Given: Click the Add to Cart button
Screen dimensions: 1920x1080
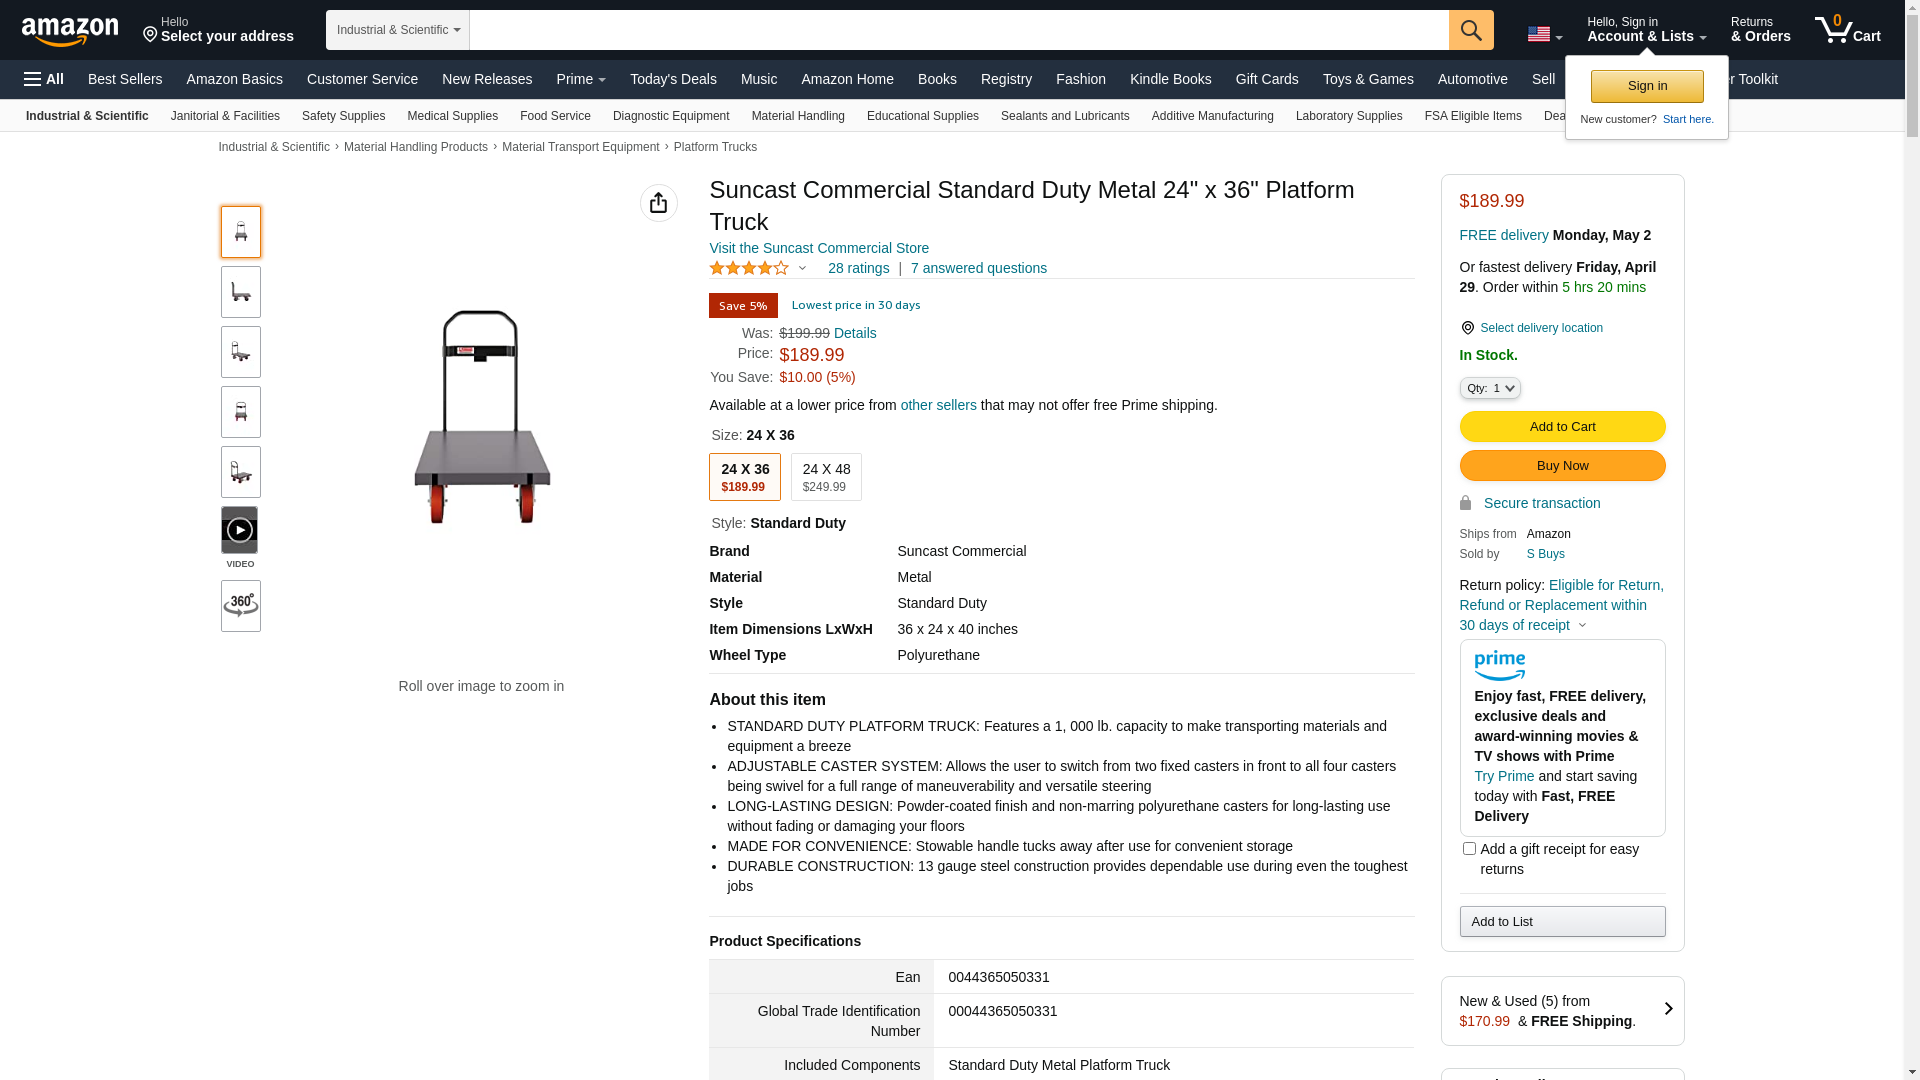Looking at the screenshot, I should tap(1562, 427).
